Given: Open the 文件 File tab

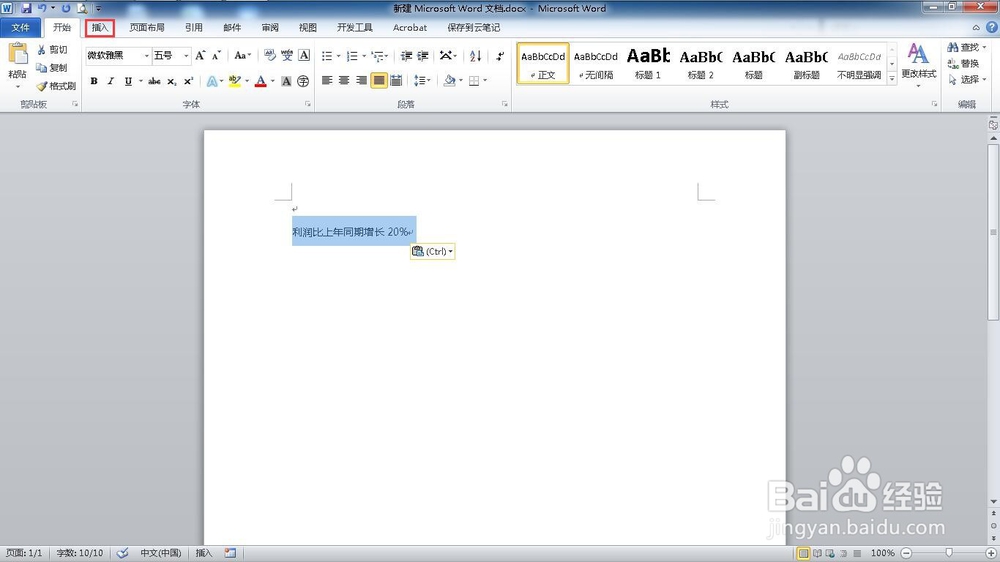Looking at the screenshot, I should tap(20, 27).
